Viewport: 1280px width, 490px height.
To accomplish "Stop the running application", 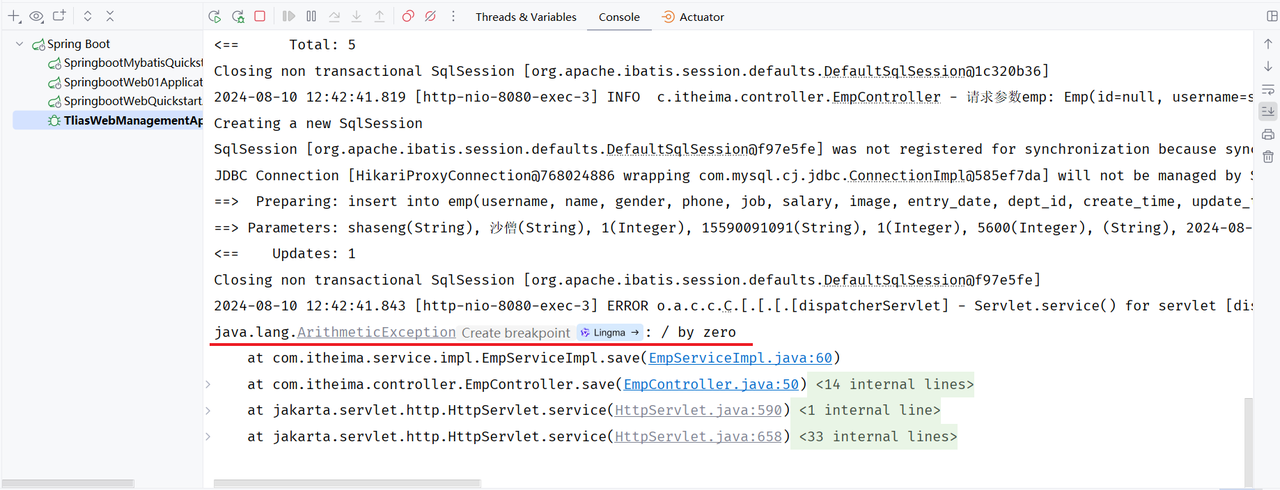I will (x=260, y=17).
